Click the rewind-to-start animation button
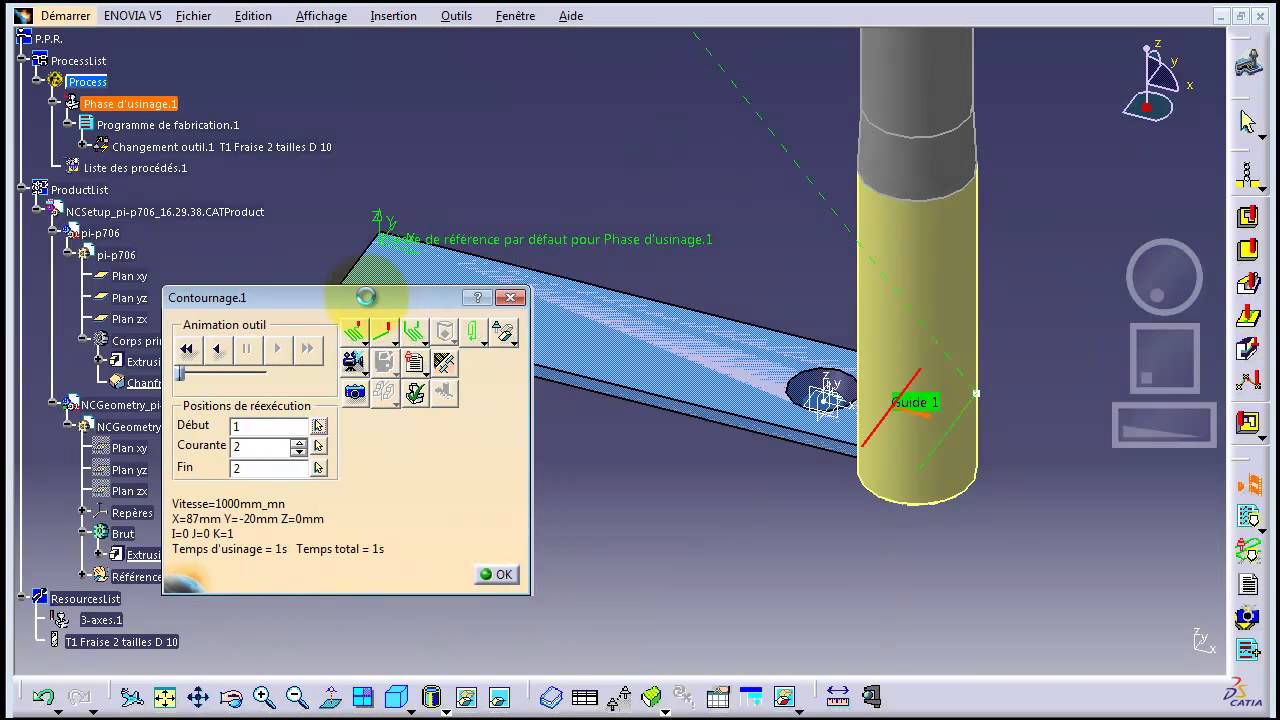Viewport: 1280px width, 720px height. click(x=187, y=349)
